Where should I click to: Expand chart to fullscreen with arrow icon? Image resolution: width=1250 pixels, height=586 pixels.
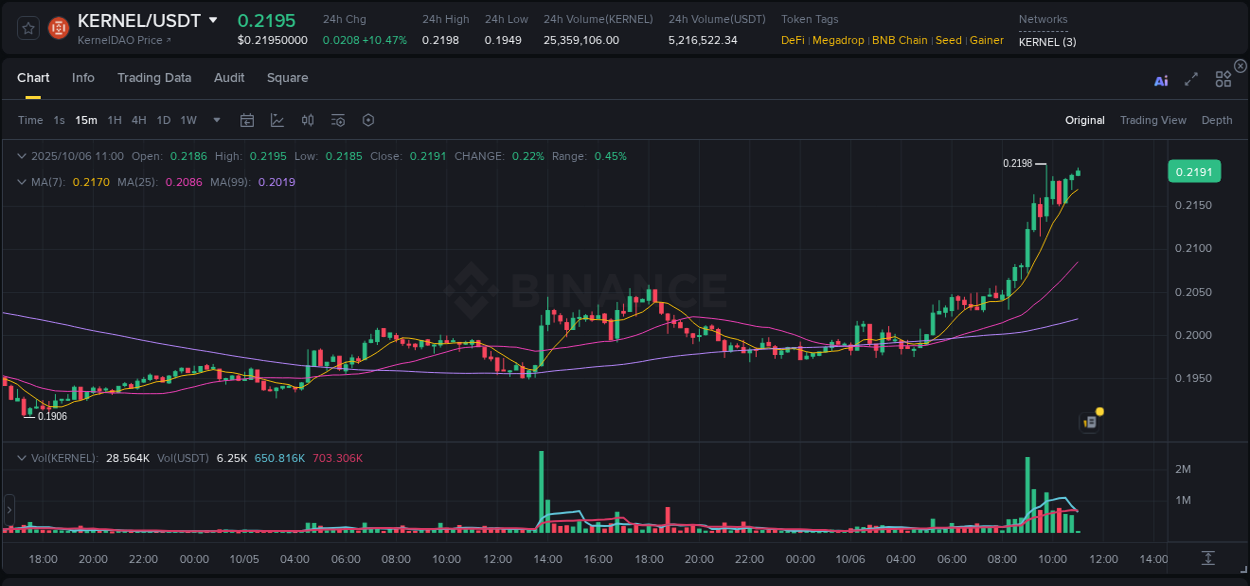pyautogui.click(x=1190, y=79)
